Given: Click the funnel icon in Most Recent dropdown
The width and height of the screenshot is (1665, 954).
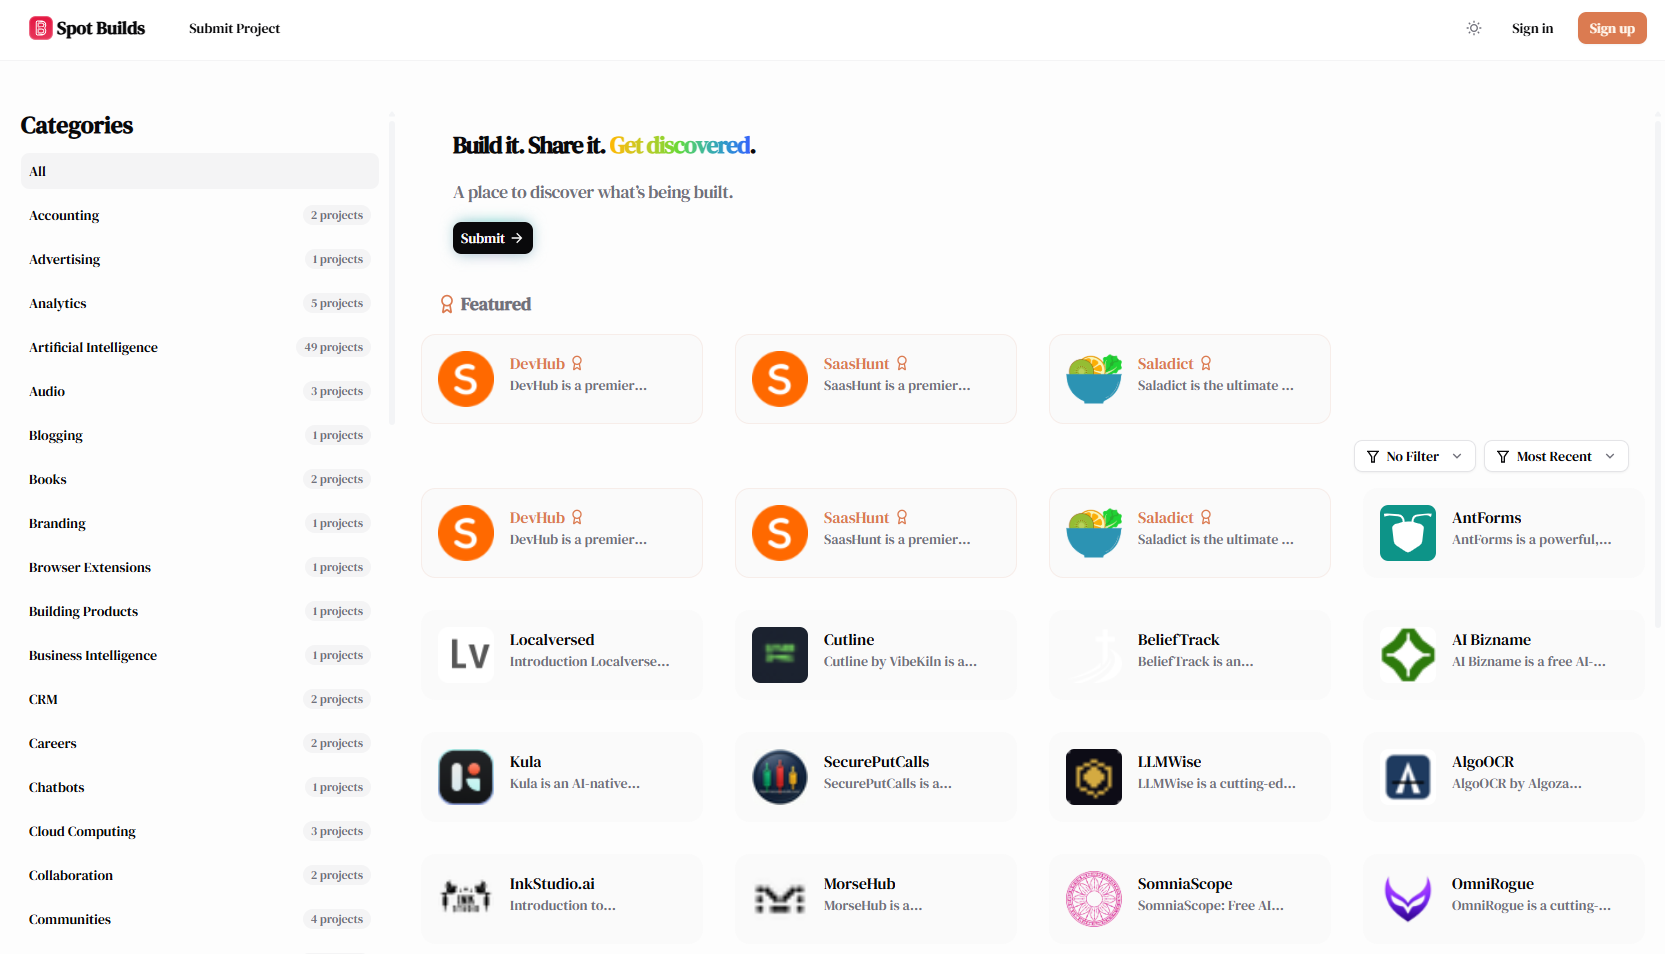Looking at the screenshot, I should click(1503, 457).
